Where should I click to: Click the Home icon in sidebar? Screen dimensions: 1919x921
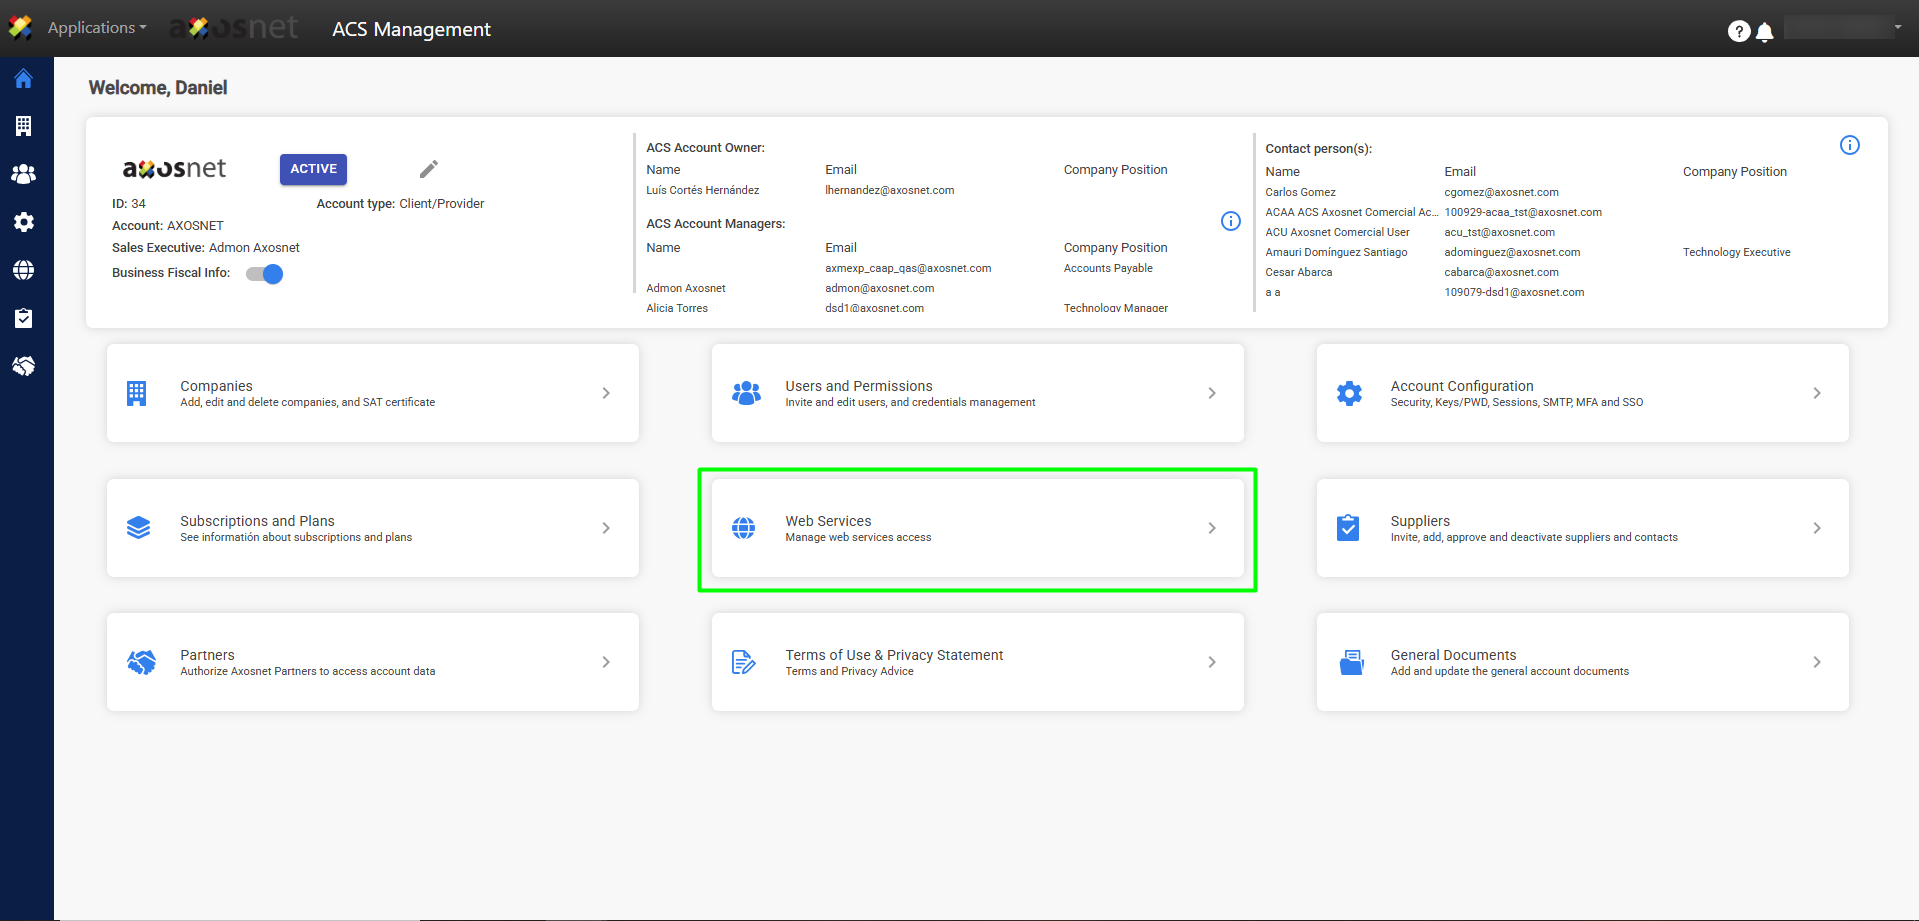[23, 79]
